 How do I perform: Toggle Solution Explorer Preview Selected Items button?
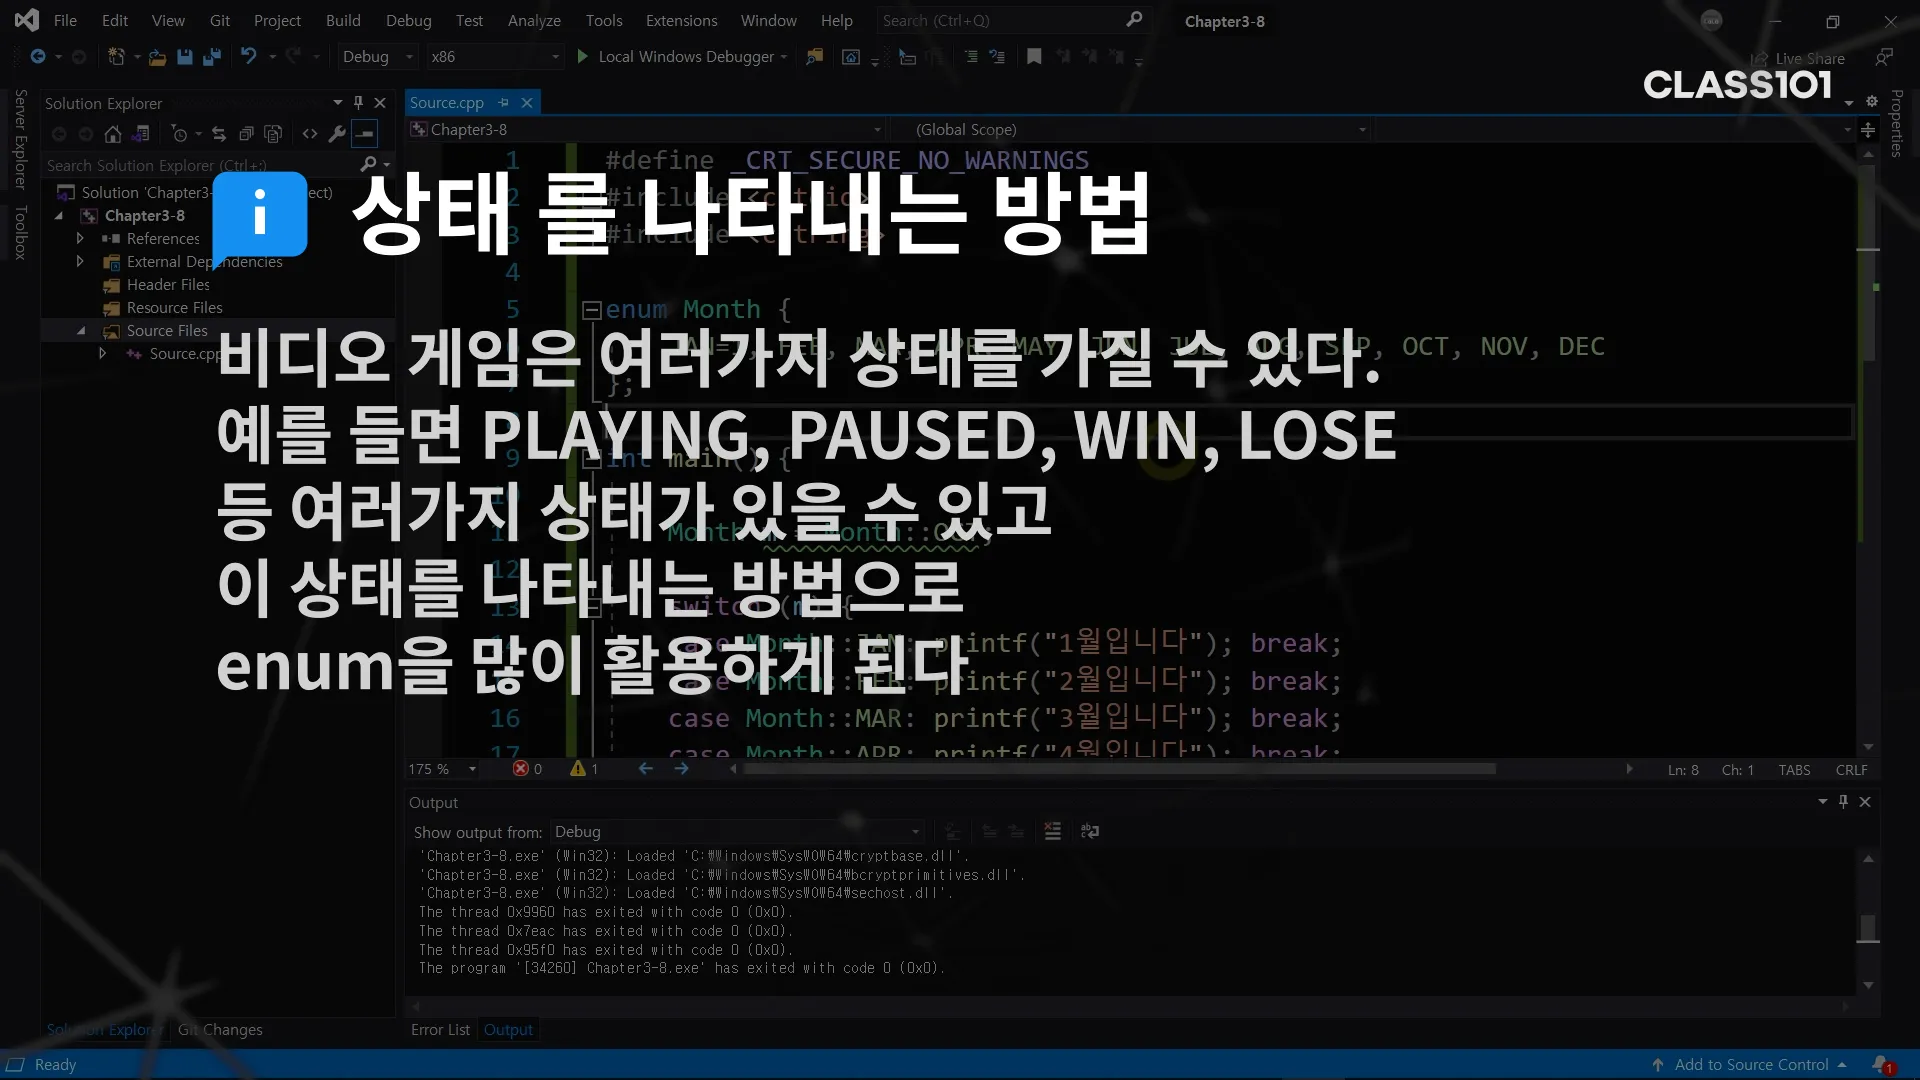365,134
